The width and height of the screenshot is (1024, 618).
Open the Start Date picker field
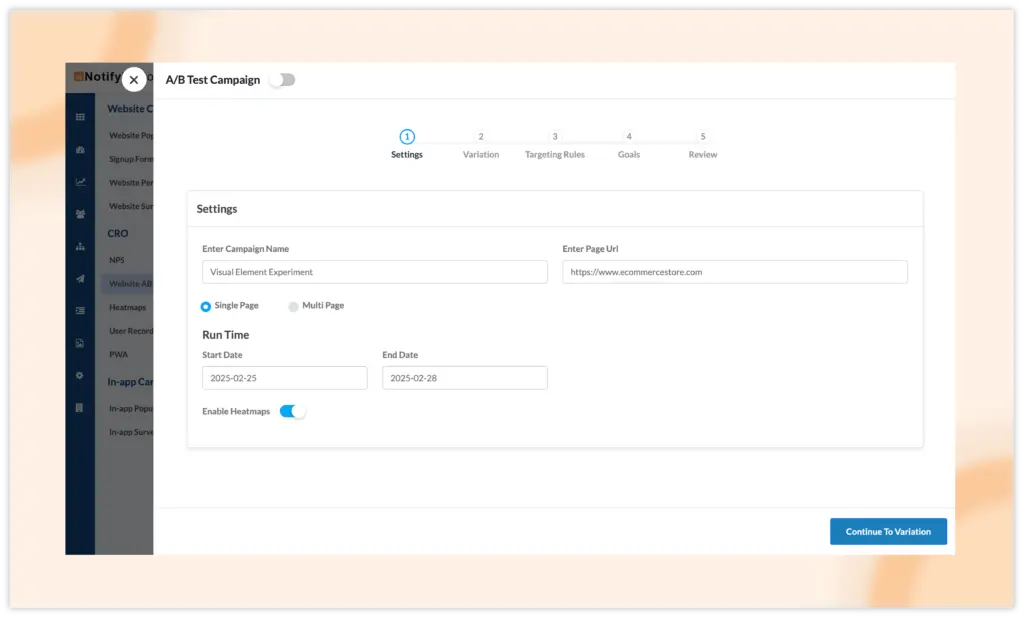click(284, 378)
